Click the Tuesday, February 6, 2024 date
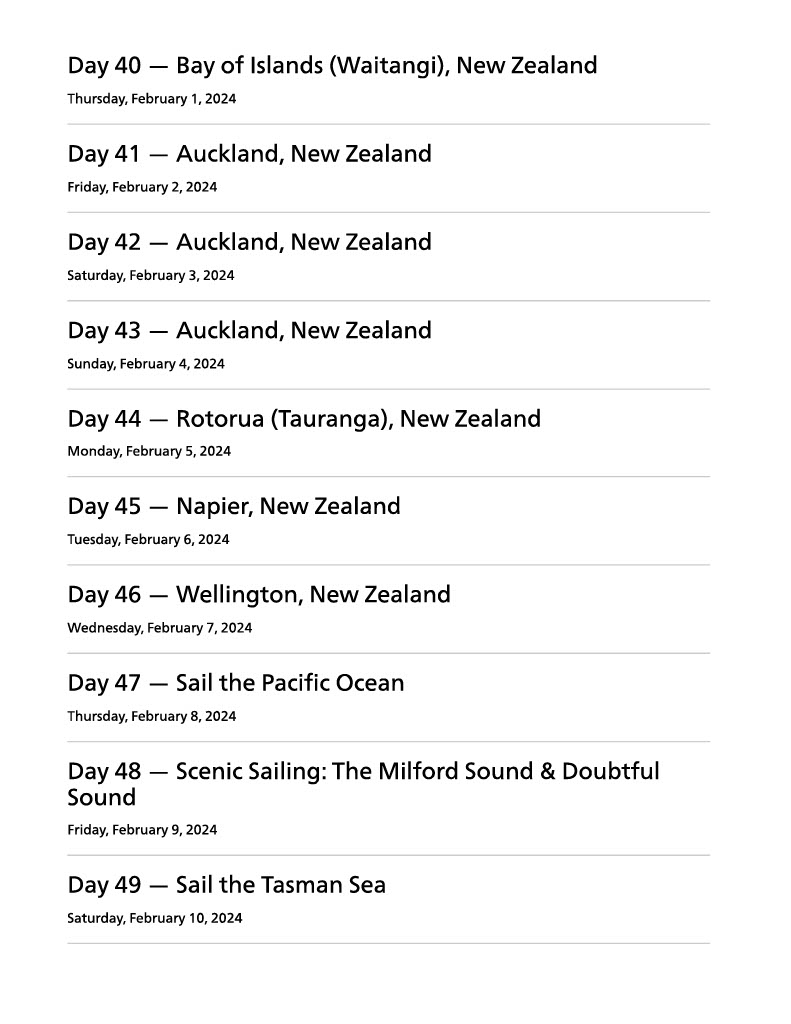The height and width of the screenshot is (1024, 791). (x=148, y=539)
